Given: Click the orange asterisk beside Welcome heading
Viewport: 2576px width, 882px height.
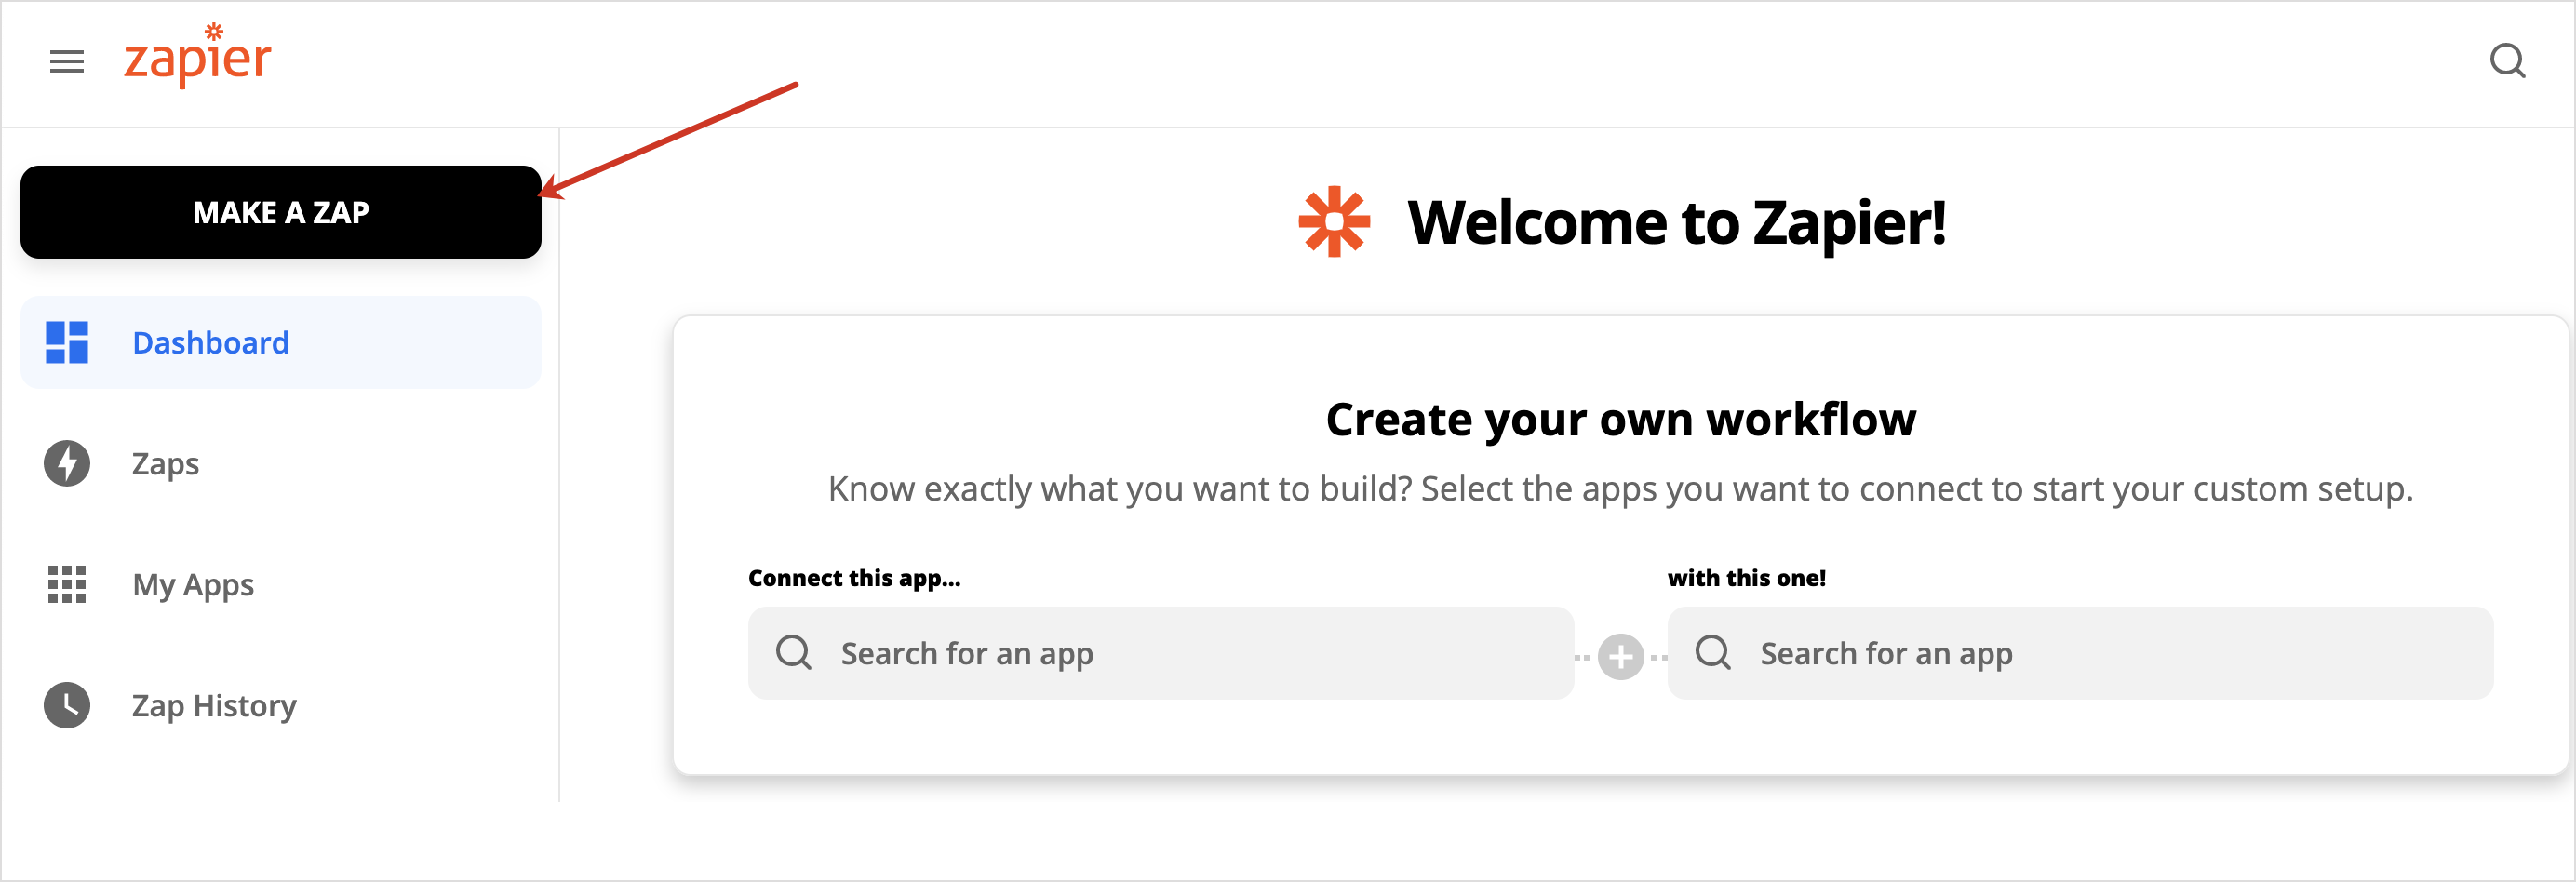Looking at the screenshot, I should tap(1333, 222).
